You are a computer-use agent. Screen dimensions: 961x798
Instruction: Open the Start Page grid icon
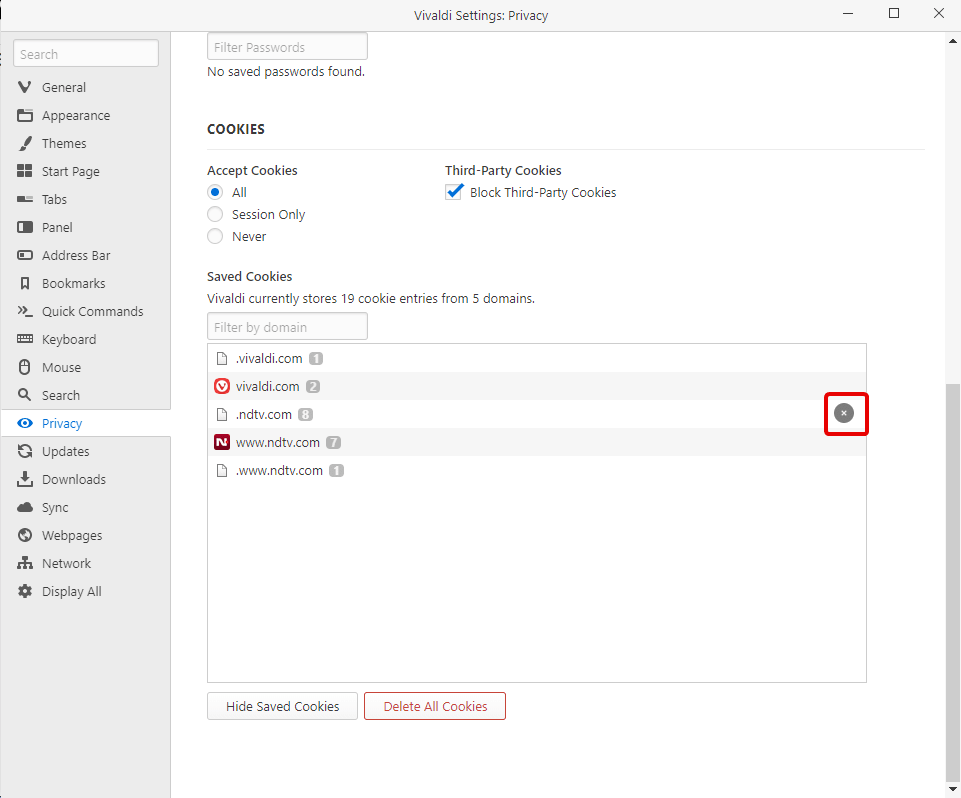[25, 171]
